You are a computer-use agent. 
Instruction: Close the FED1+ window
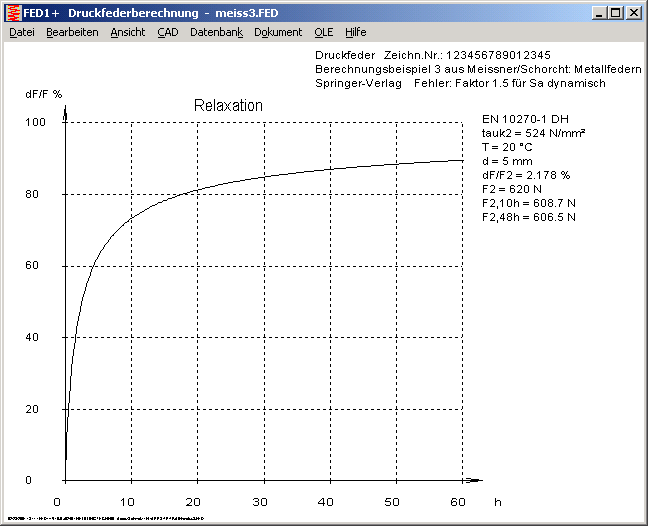pos(633,13)
